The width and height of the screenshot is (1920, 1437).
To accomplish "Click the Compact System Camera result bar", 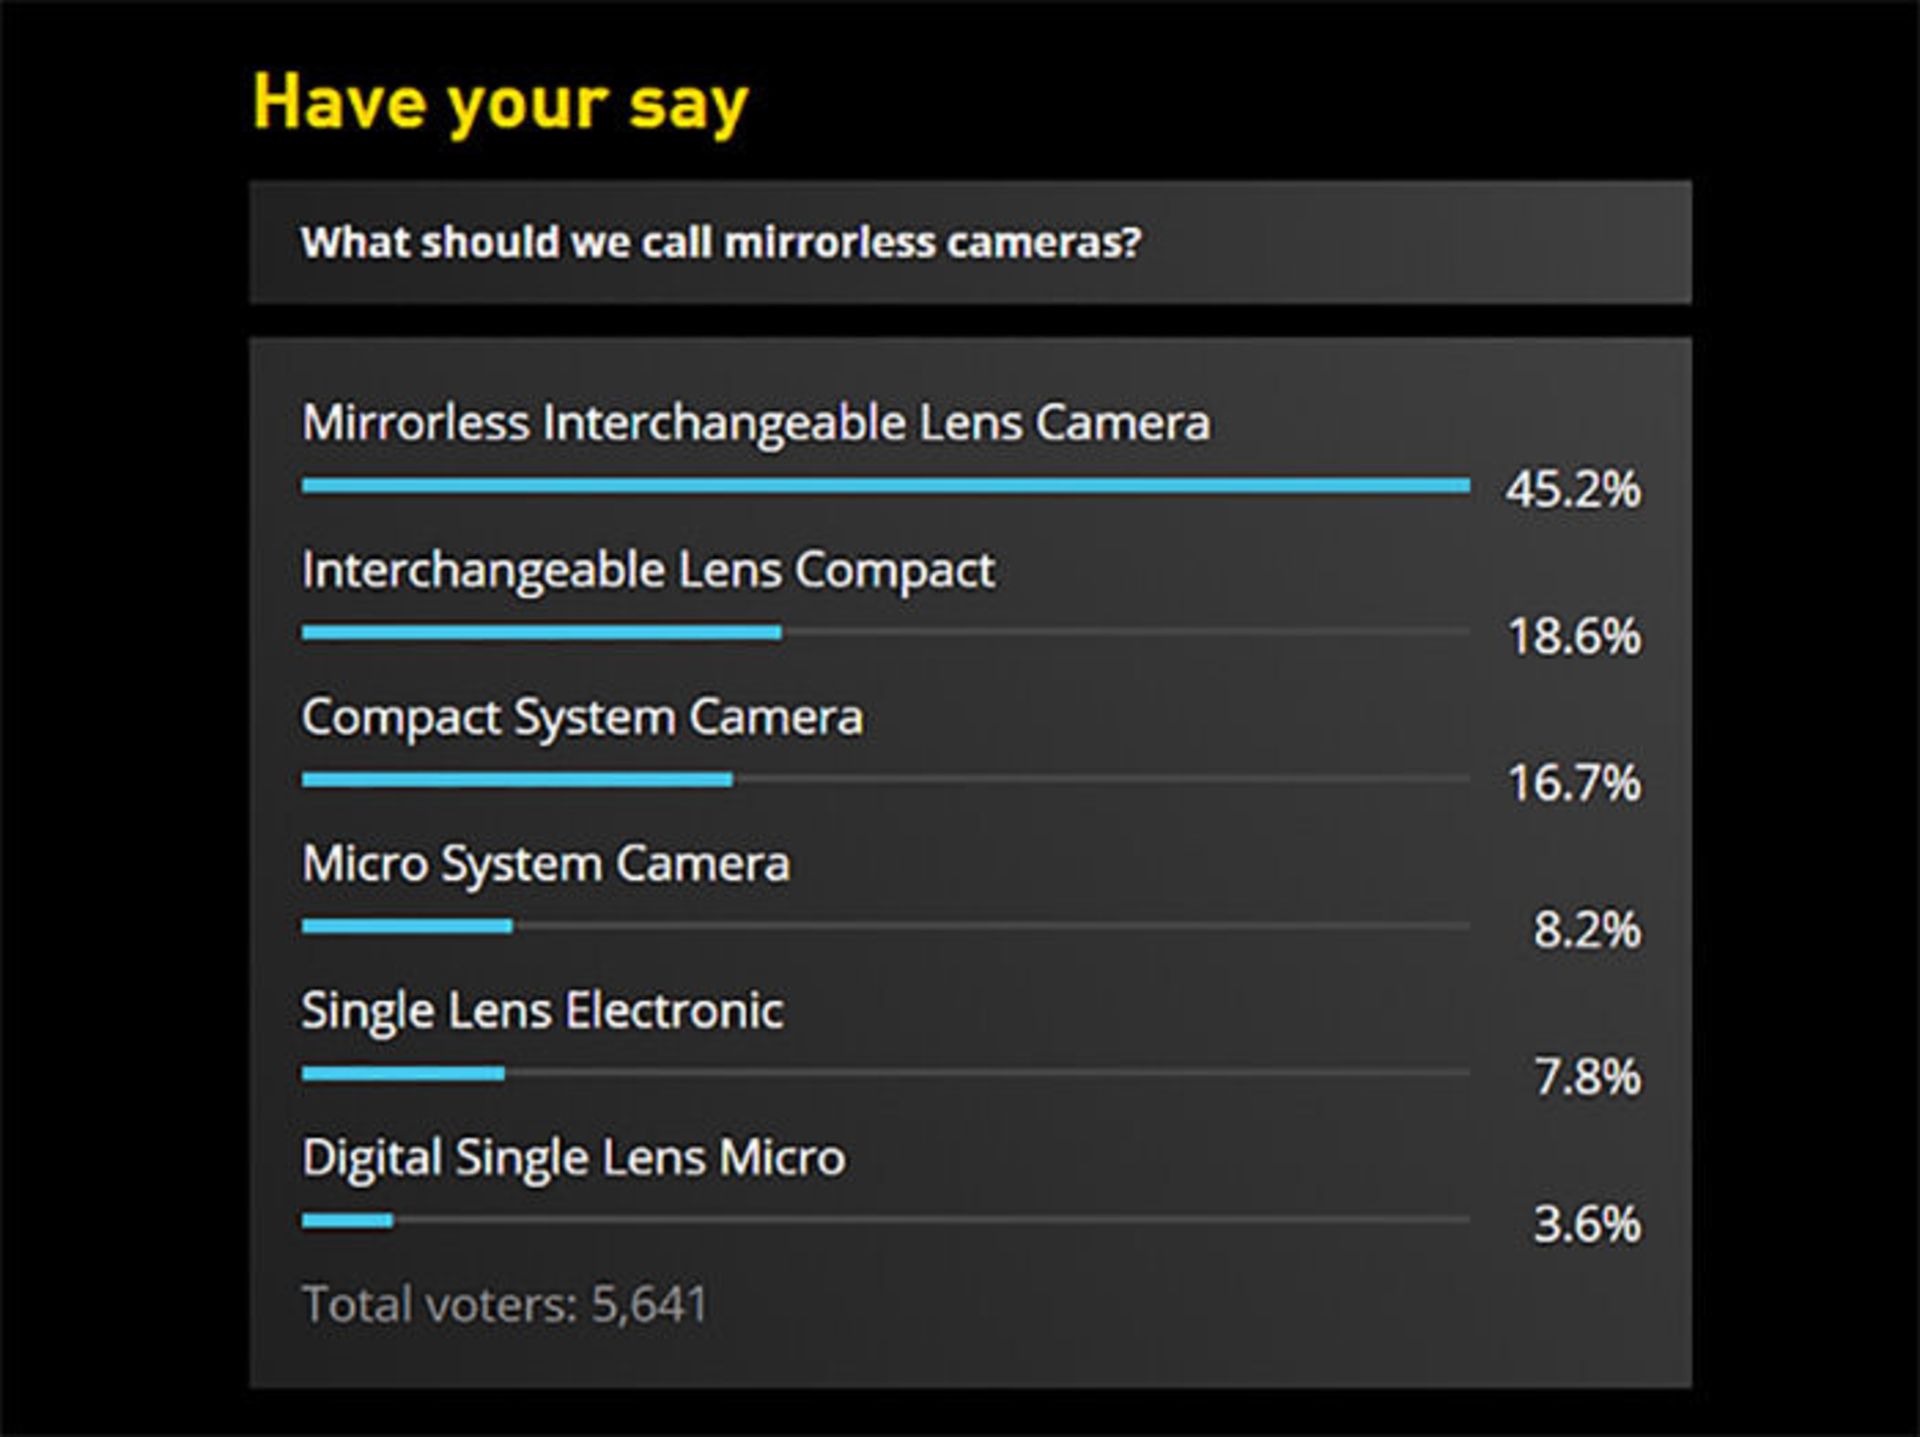I will click(517, 780).
